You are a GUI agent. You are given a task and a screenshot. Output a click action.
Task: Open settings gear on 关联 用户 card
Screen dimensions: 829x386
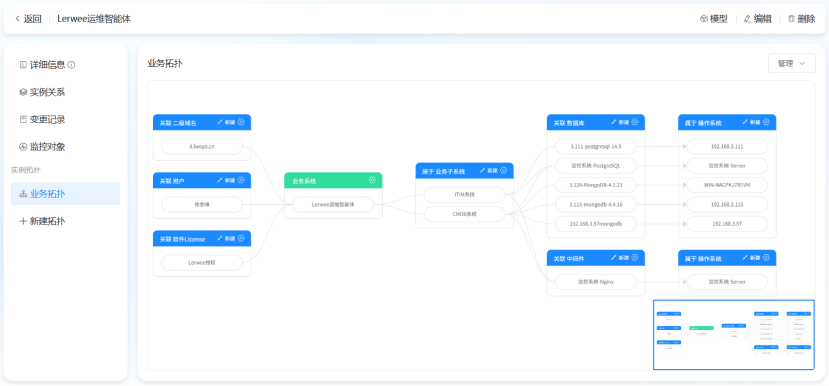[241, 180]
